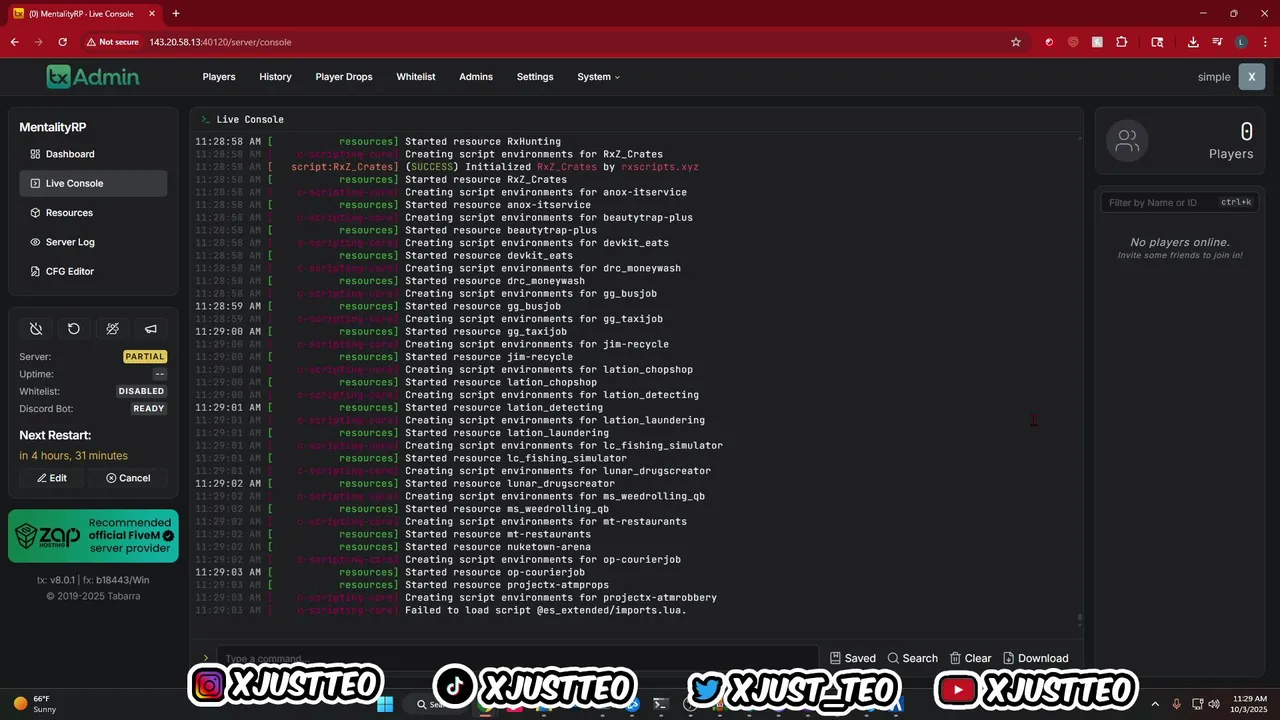Viewport: 1280px width, 720px height.
Task: Open CFG Editor in the sidebar
Action: [x=93, y=271]
